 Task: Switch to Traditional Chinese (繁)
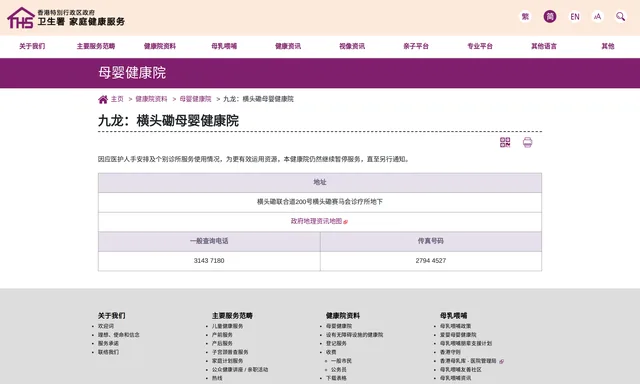(525, 16)
